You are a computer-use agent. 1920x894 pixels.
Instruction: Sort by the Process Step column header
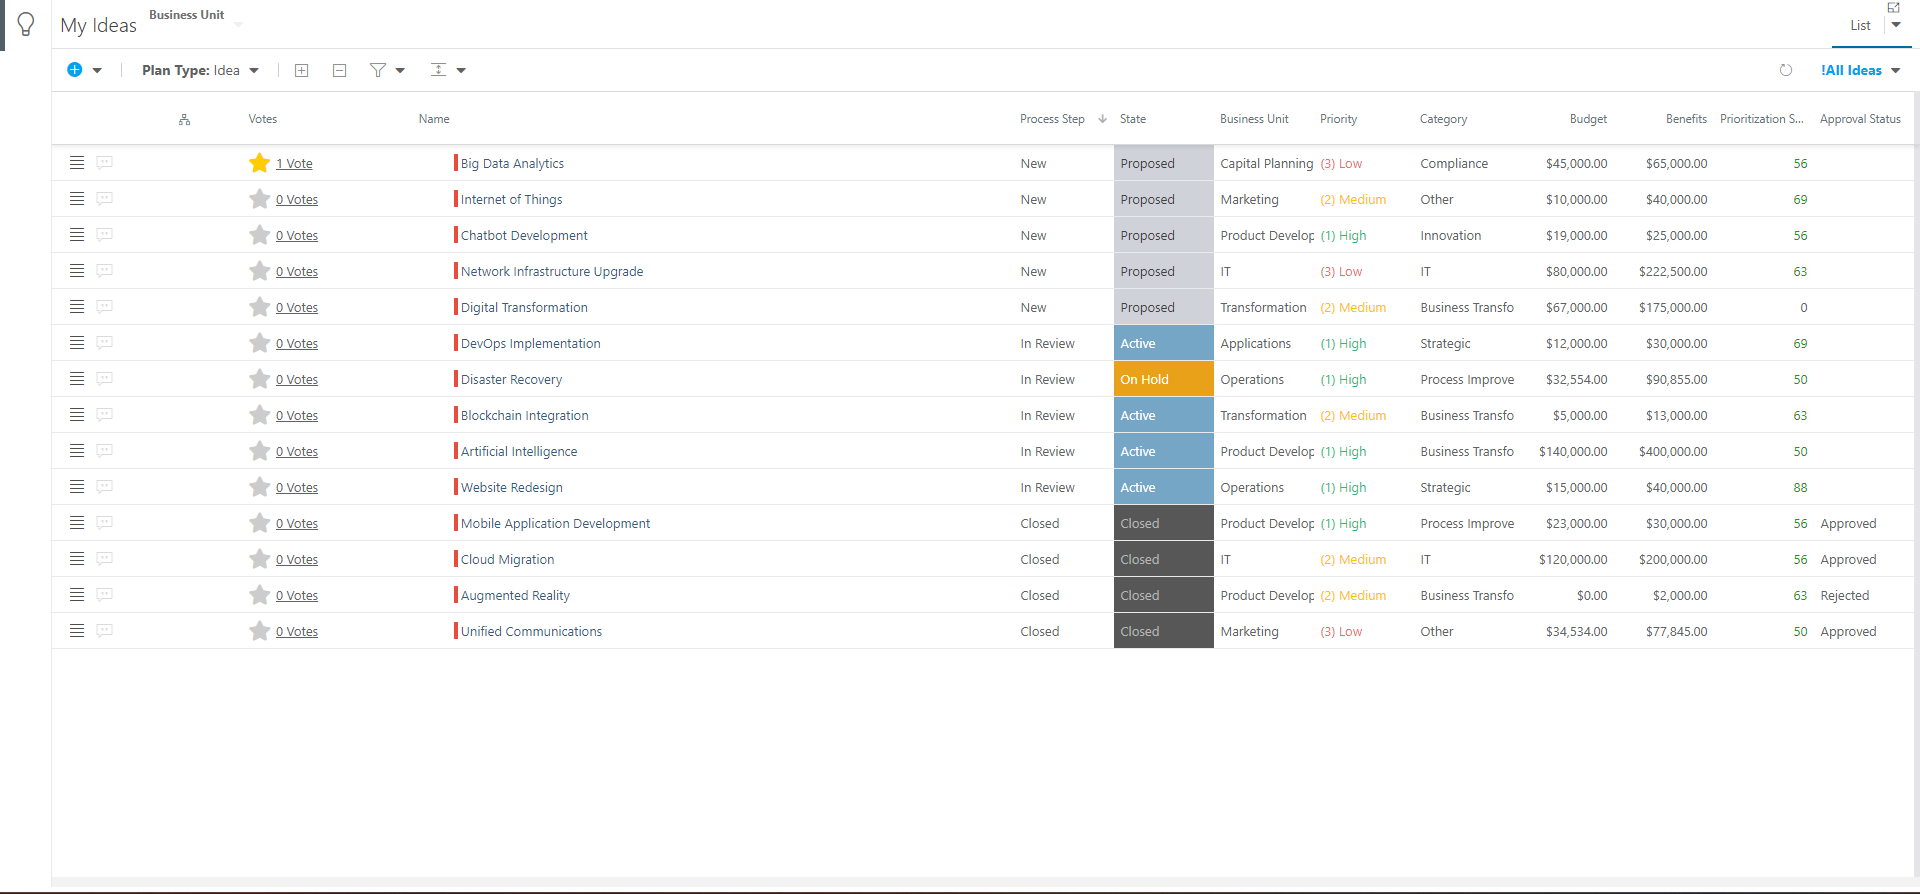pyautogui.click(x=1052, y=119)
